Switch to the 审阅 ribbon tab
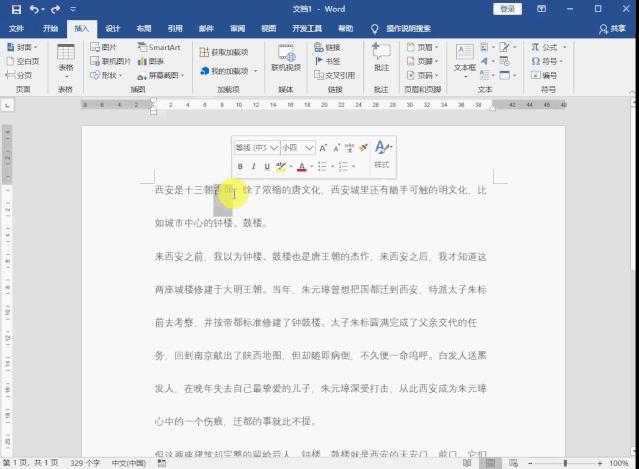 coord(237,28)
